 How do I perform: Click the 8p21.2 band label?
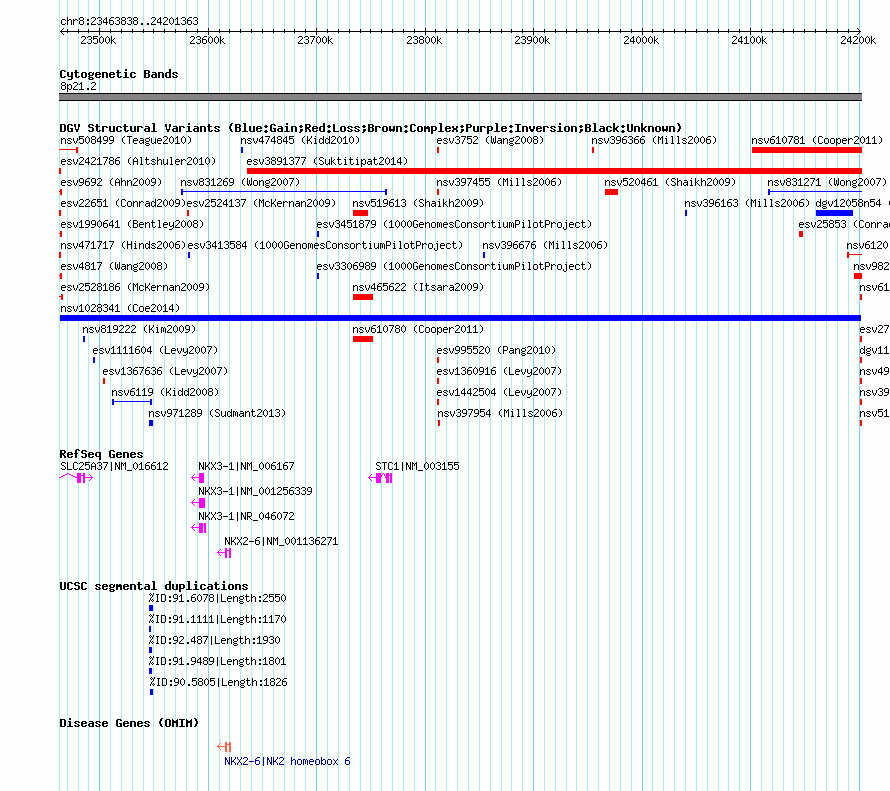78,86
